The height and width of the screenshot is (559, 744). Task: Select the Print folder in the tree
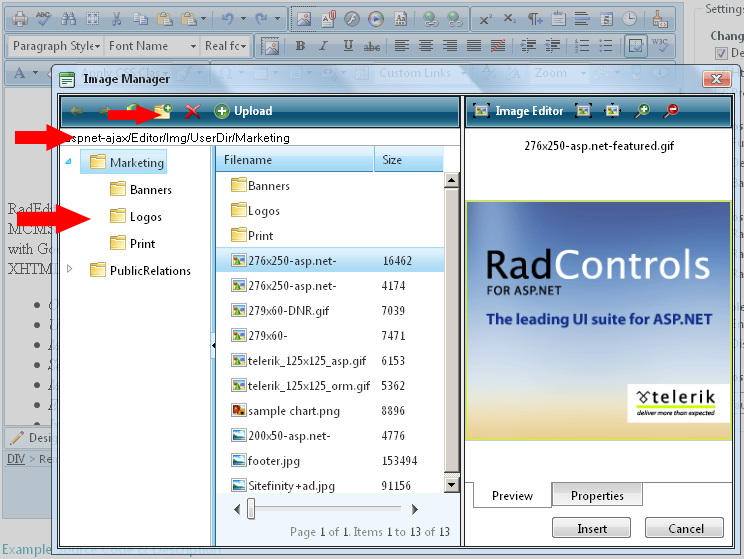[x=133, y=243]
